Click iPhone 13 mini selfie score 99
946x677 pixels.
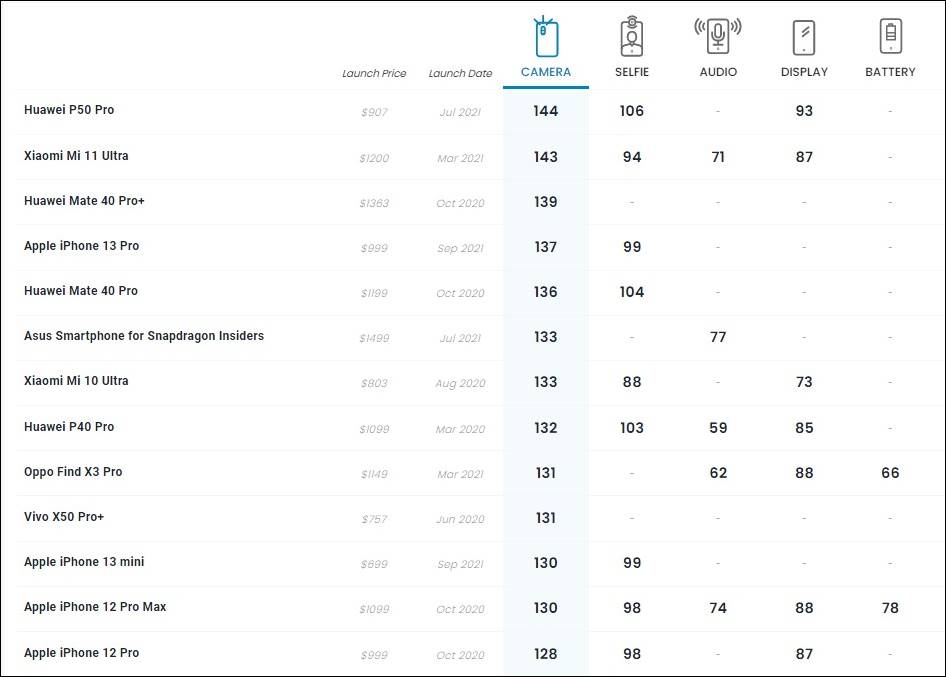coord(632,563)
